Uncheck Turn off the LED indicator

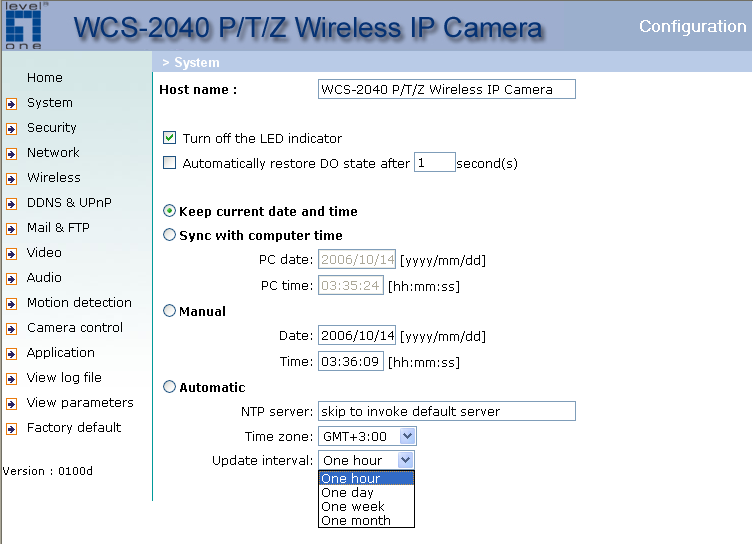tap(169, 139)
